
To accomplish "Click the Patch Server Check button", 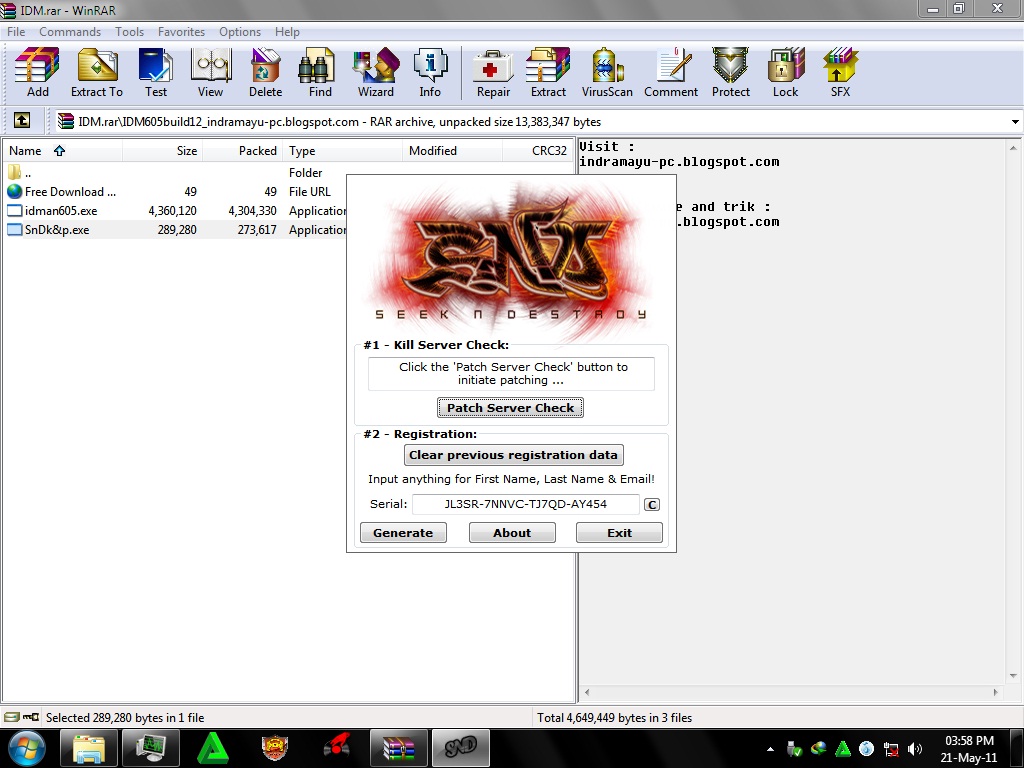I will click(510, 408).
